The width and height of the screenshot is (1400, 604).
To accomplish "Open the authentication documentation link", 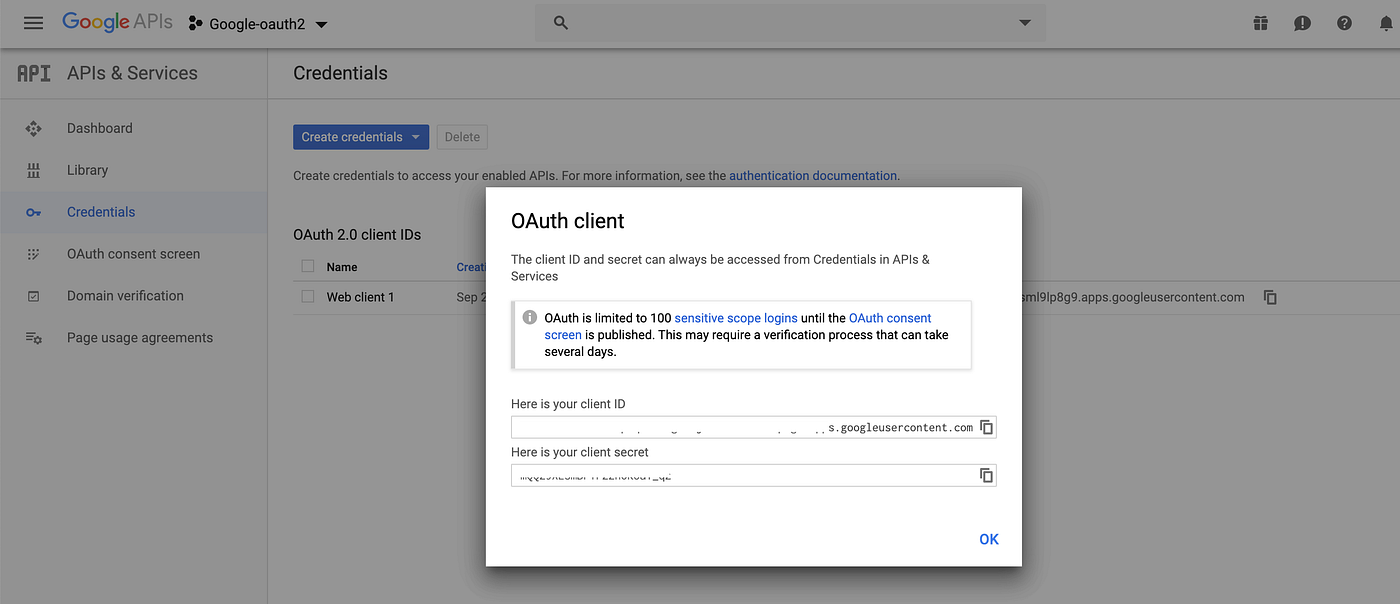I will click(x=813, y=175).
